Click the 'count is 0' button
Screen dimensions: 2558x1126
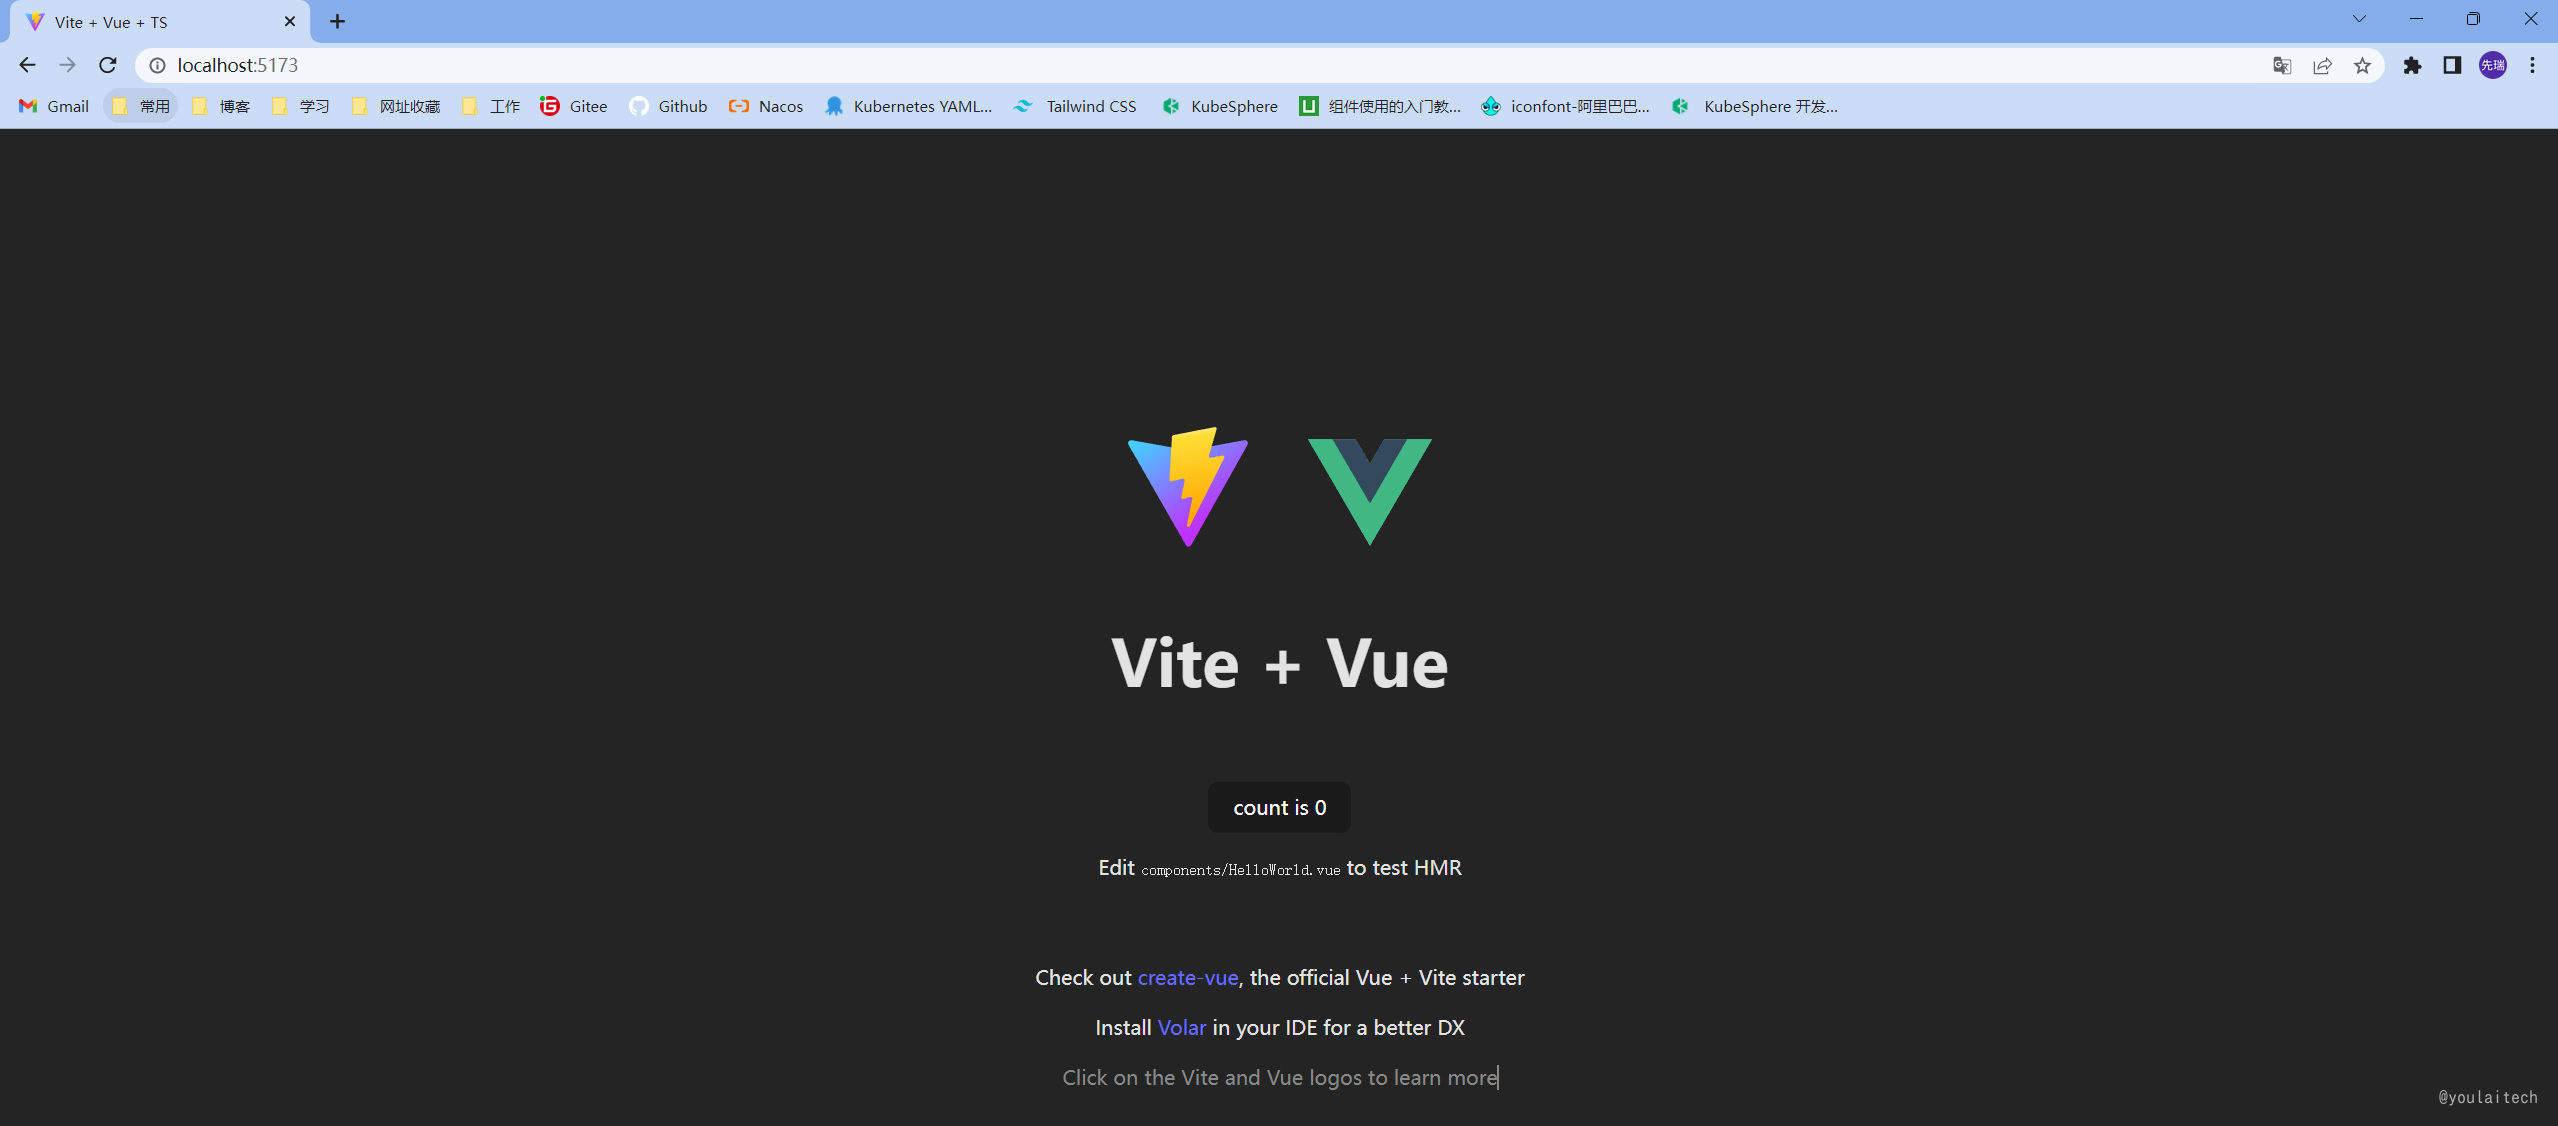(x=1279, y=806)
